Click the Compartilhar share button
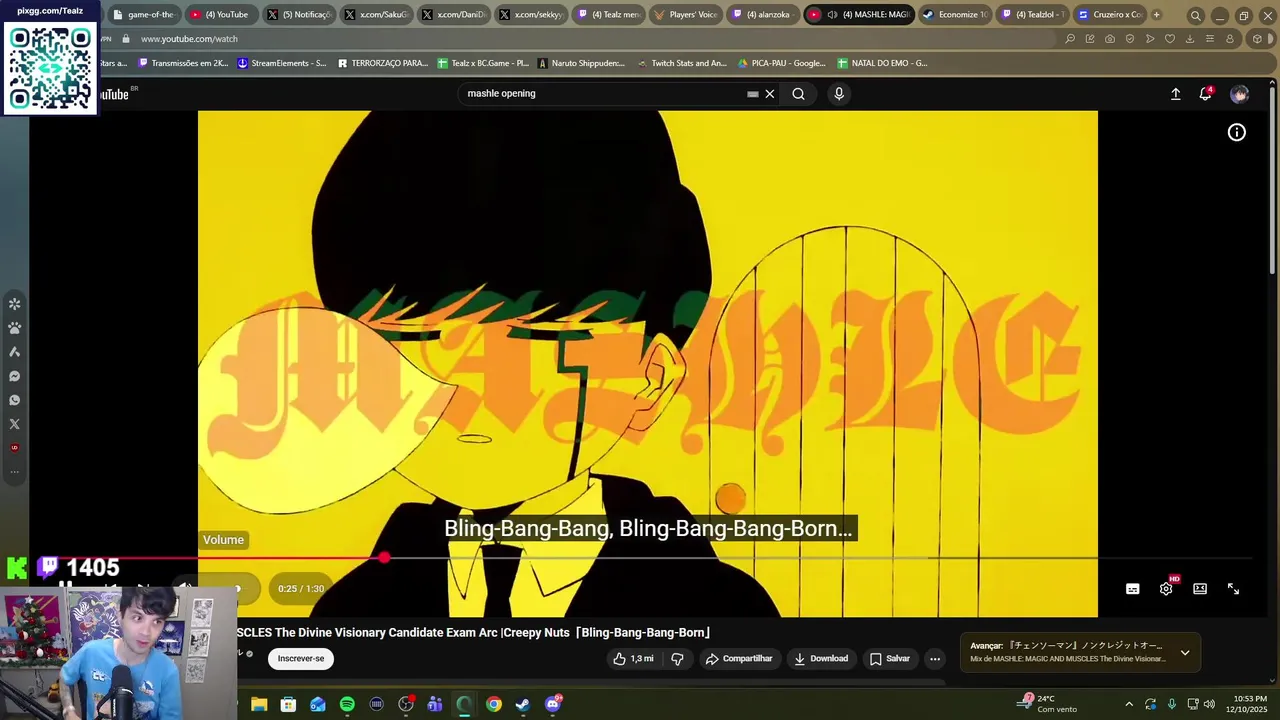 740,659
